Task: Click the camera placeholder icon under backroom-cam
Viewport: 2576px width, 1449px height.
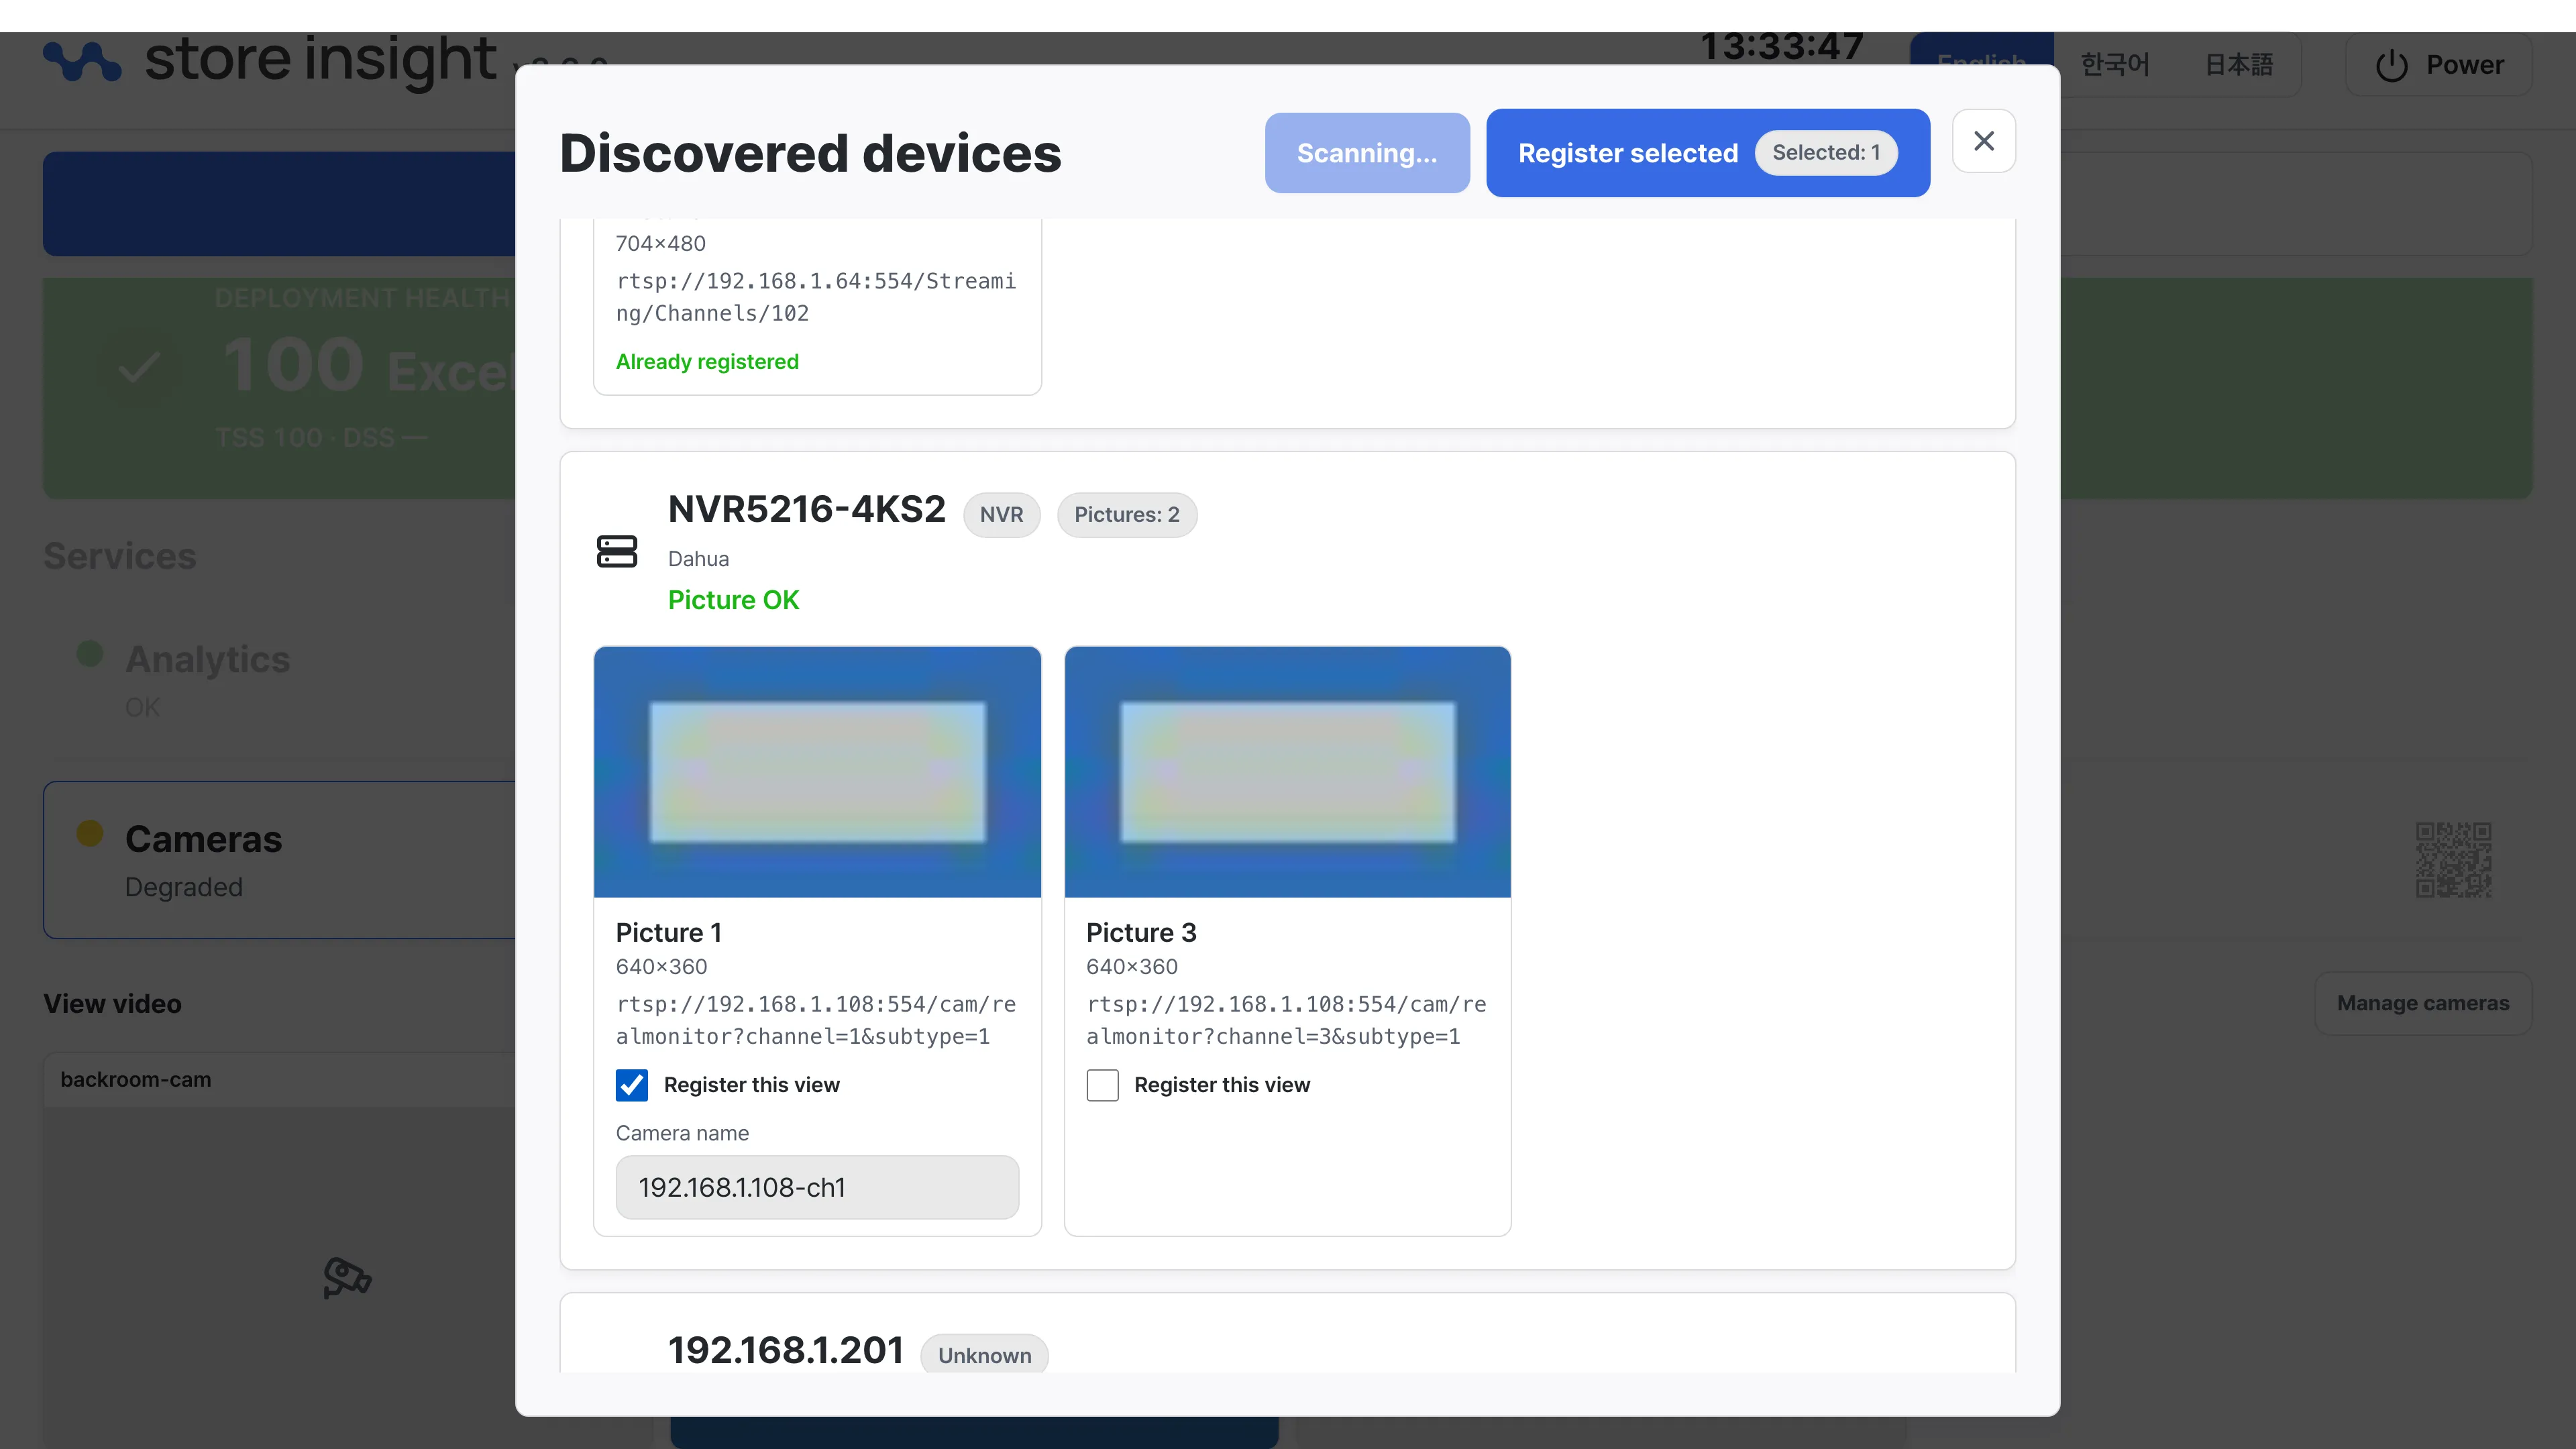Action: click(x=347, y=1277)
